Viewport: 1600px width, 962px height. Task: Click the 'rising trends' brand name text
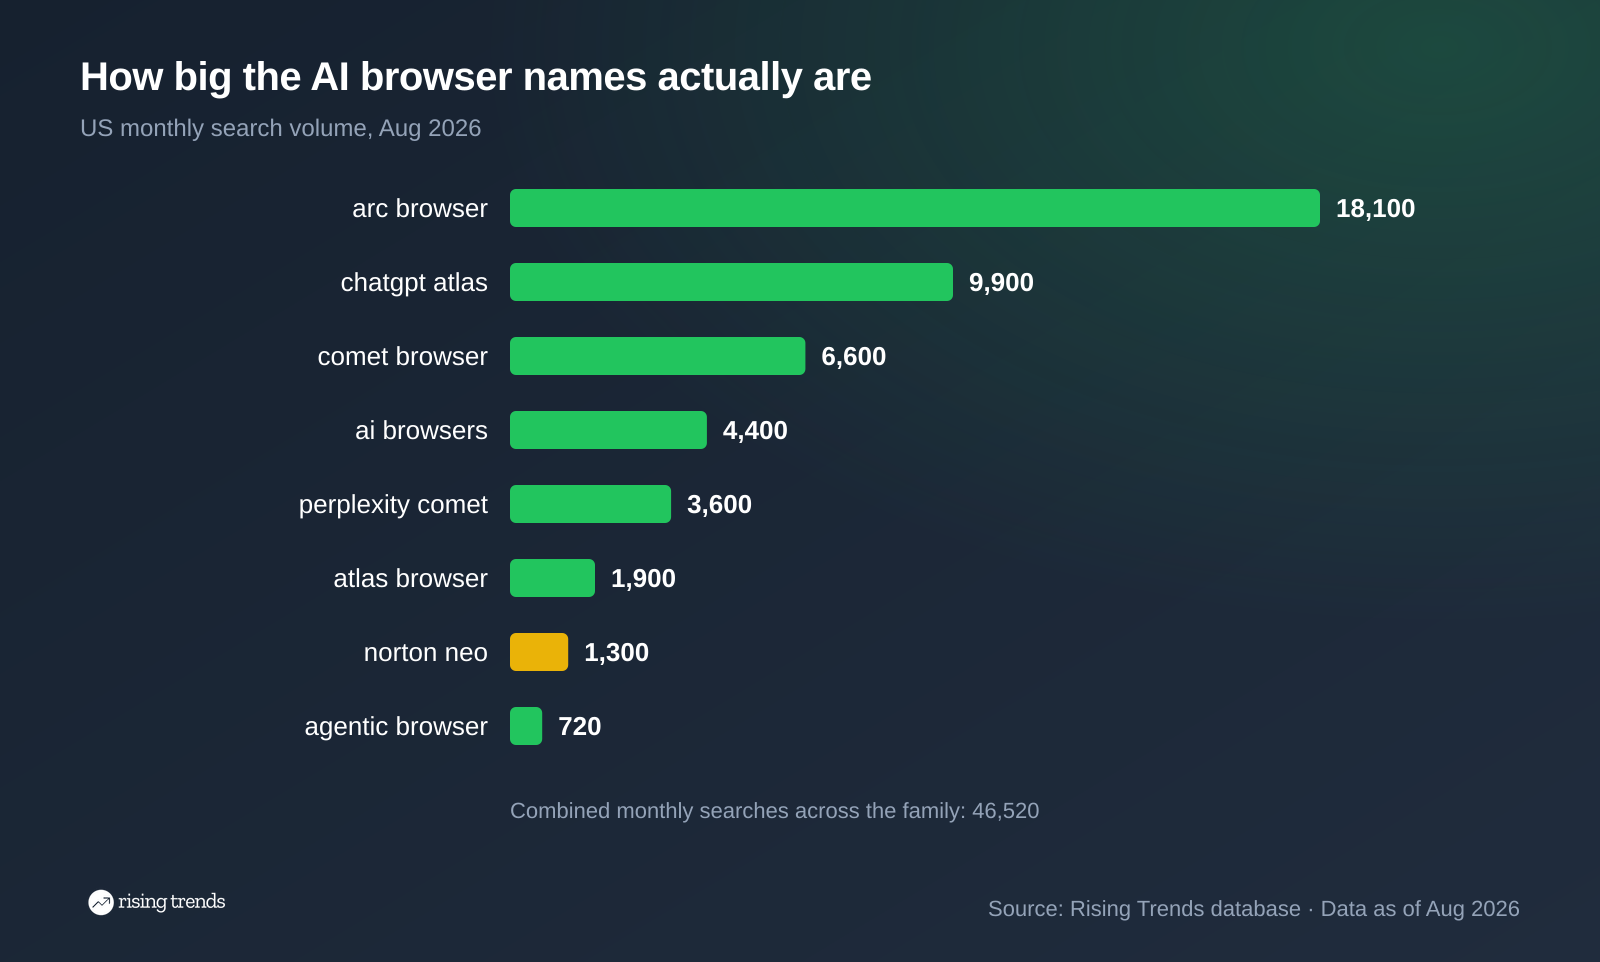pyautogui.click(x=172, y=902)
